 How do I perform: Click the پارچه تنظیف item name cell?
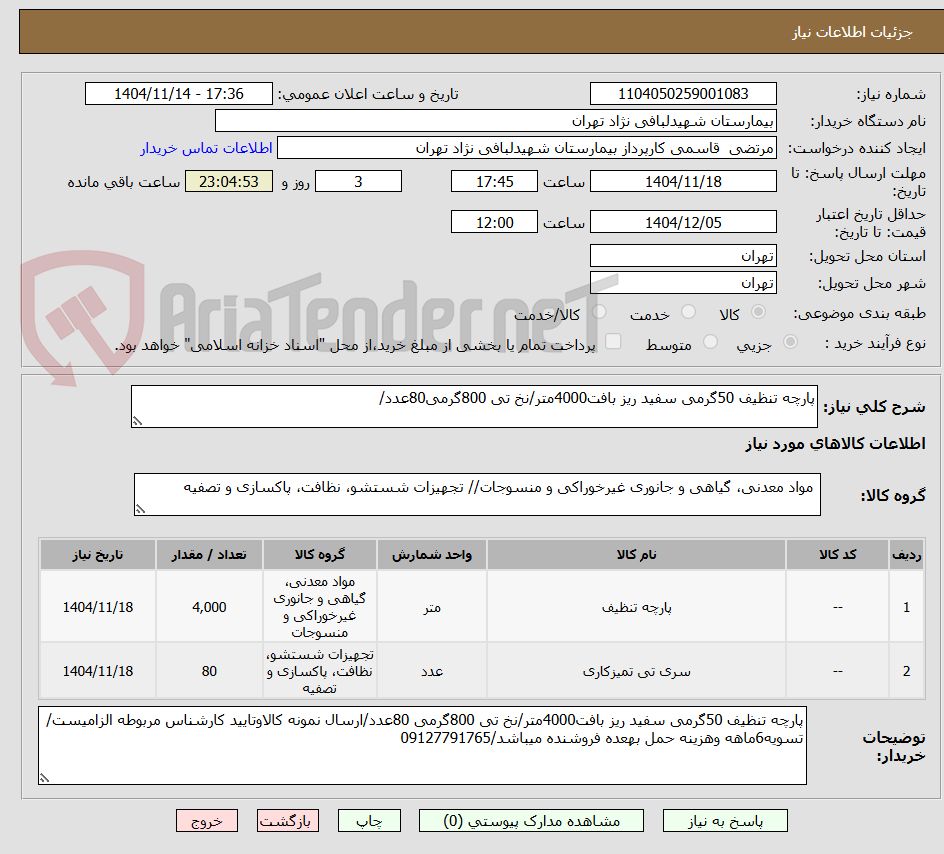[x=636, y=607]
